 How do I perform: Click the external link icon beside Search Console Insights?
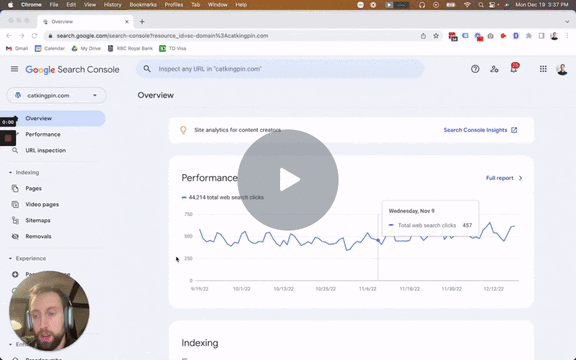coord(514,130)
